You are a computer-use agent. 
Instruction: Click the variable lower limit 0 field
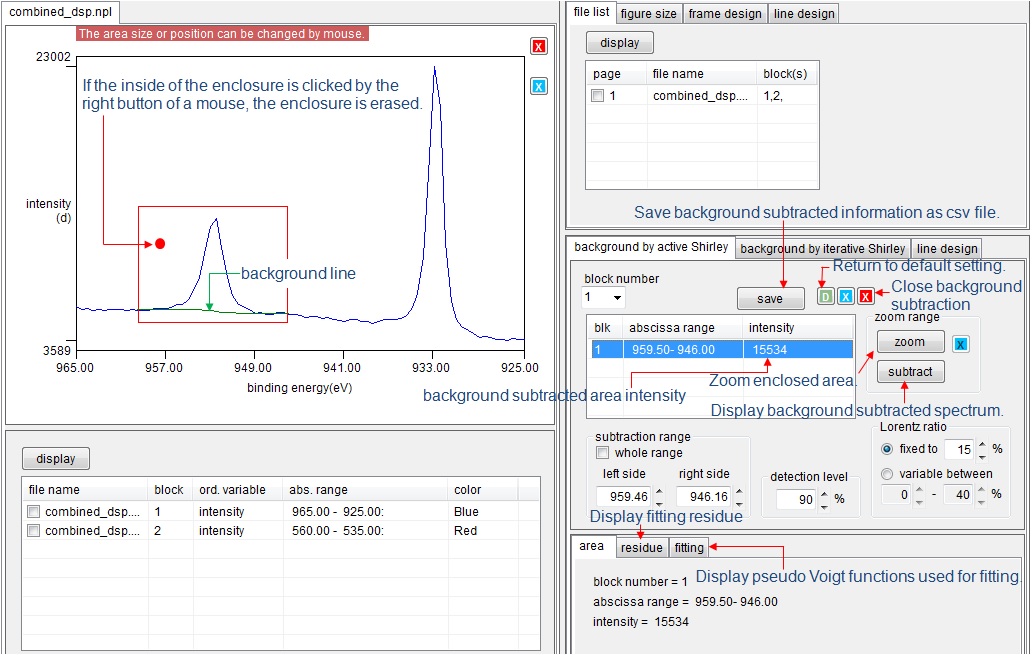[897, 494]
